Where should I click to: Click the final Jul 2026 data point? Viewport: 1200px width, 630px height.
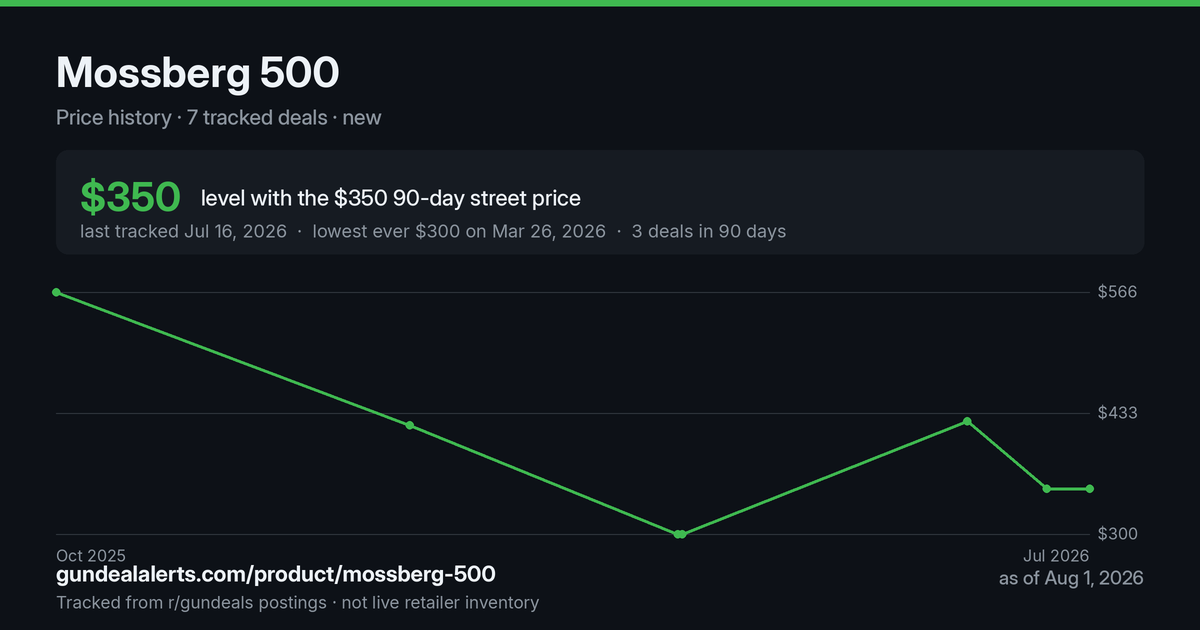pyautogui.click(x=1090, y=488)
